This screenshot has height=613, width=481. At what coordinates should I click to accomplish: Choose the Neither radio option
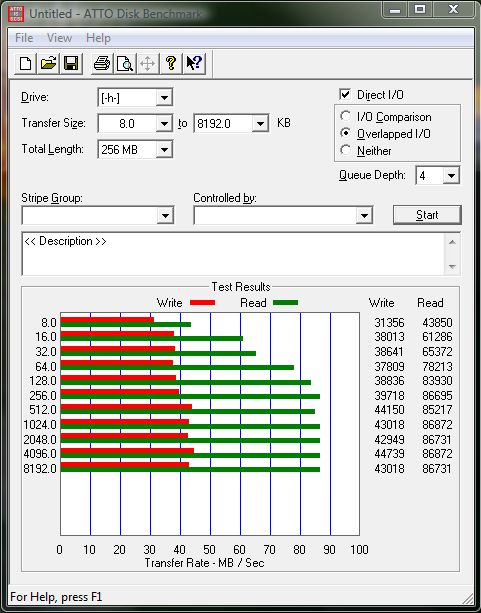tap(345, 150)
